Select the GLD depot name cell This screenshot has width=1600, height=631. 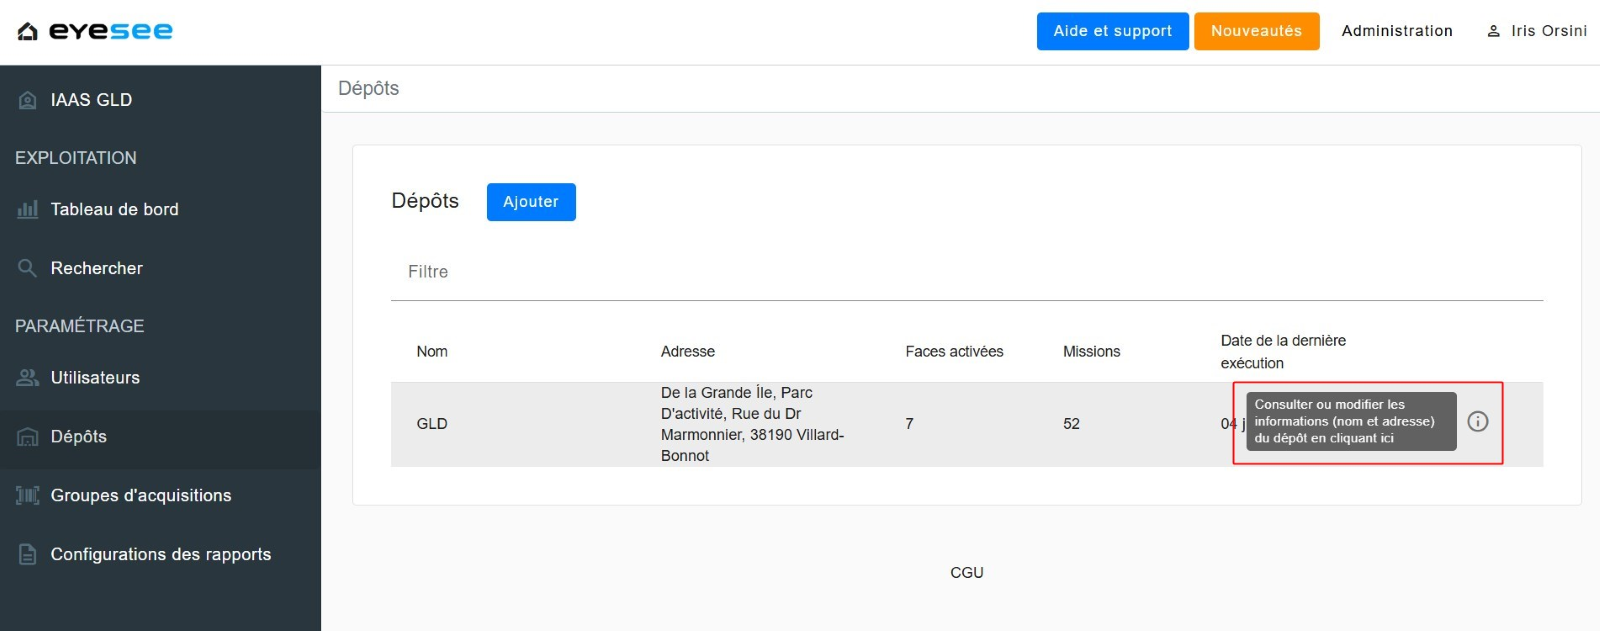coord(432,424)
